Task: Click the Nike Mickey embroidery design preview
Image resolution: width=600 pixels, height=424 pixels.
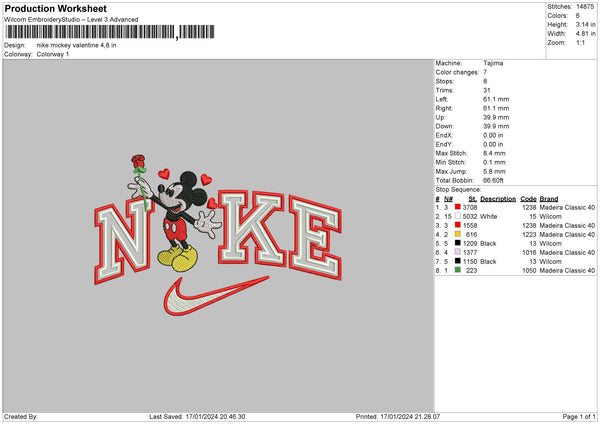Action: point(218,236)
